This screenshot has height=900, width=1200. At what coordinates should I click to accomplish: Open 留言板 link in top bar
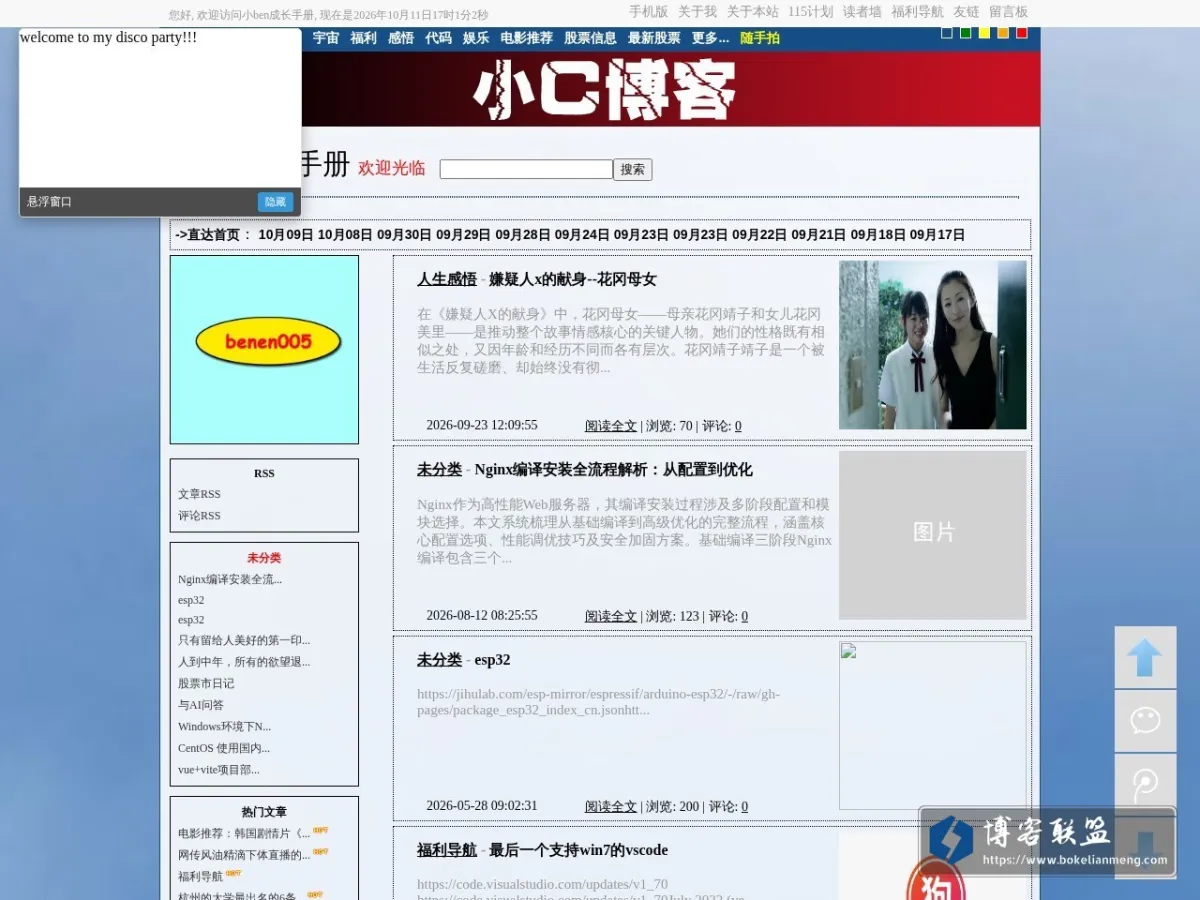click(x=1008, y=12)
